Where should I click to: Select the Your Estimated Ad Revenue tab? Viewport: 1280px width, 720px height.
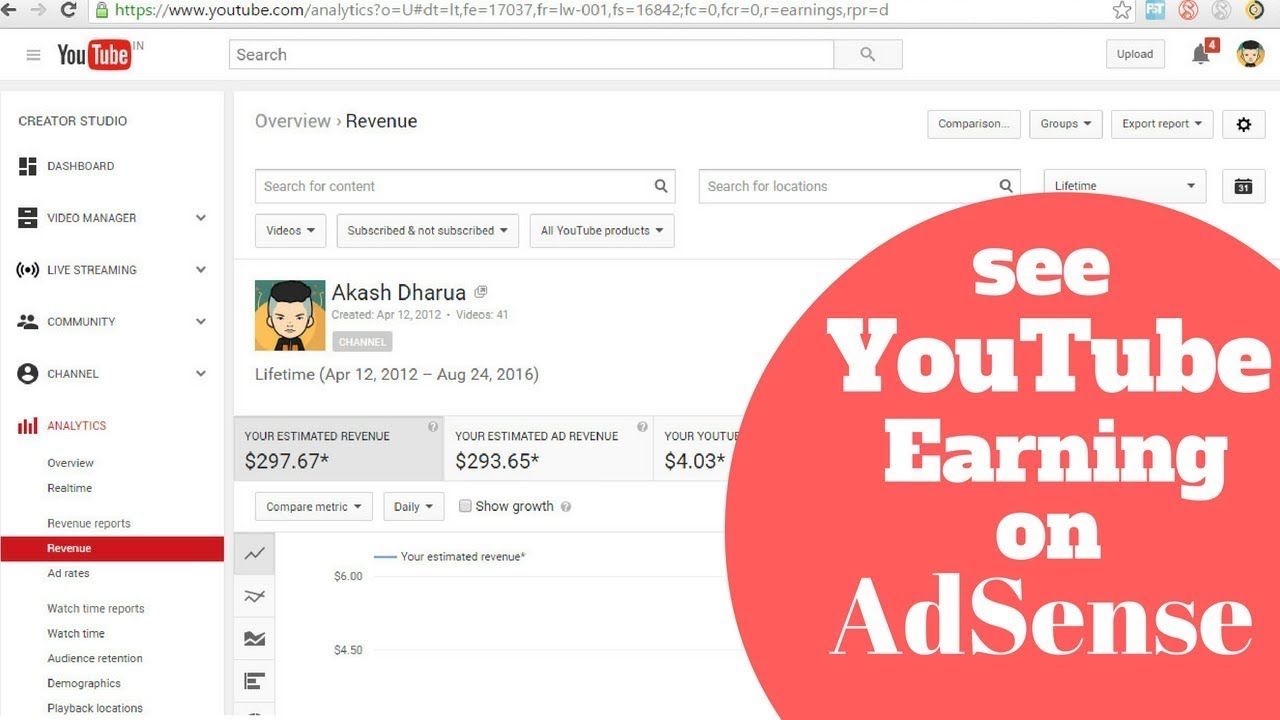coord(549,449)
